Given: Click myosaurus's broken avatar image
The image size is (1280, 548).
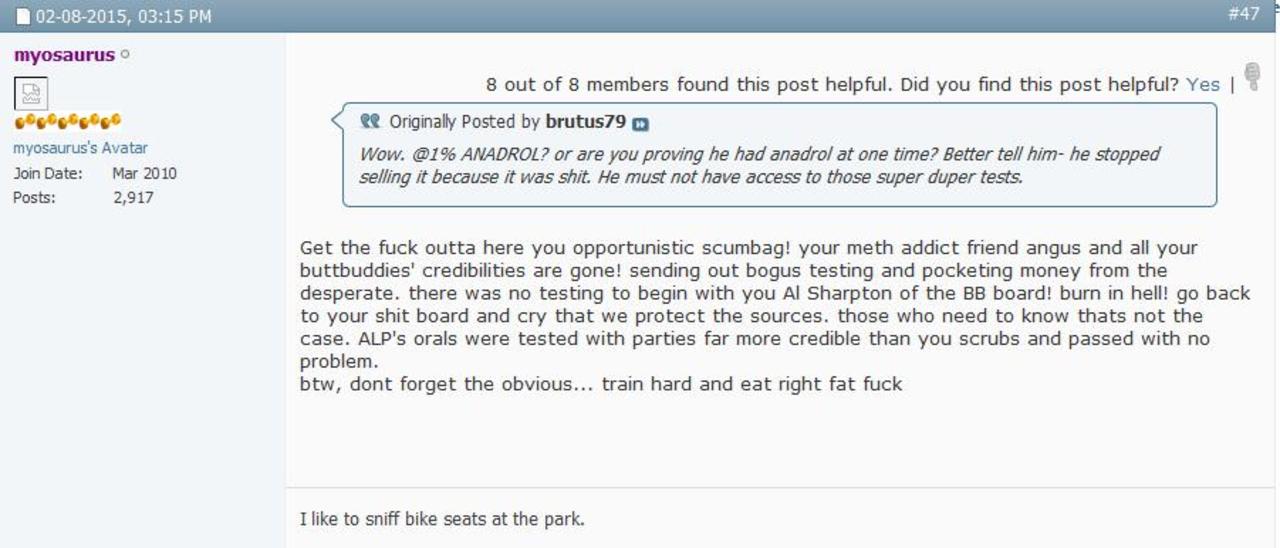Looking at the screenshot, I should point(29,94).
